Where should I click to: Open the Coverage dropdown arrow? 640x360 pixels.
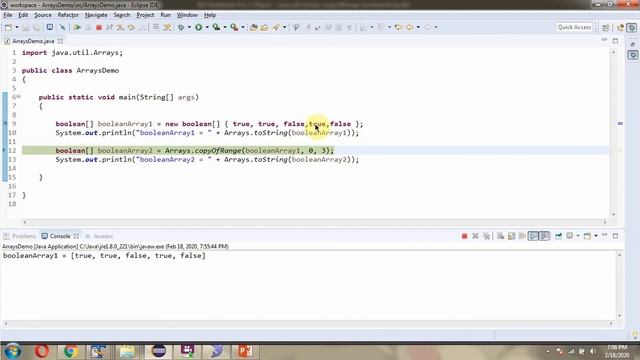[x=225, y=27]
